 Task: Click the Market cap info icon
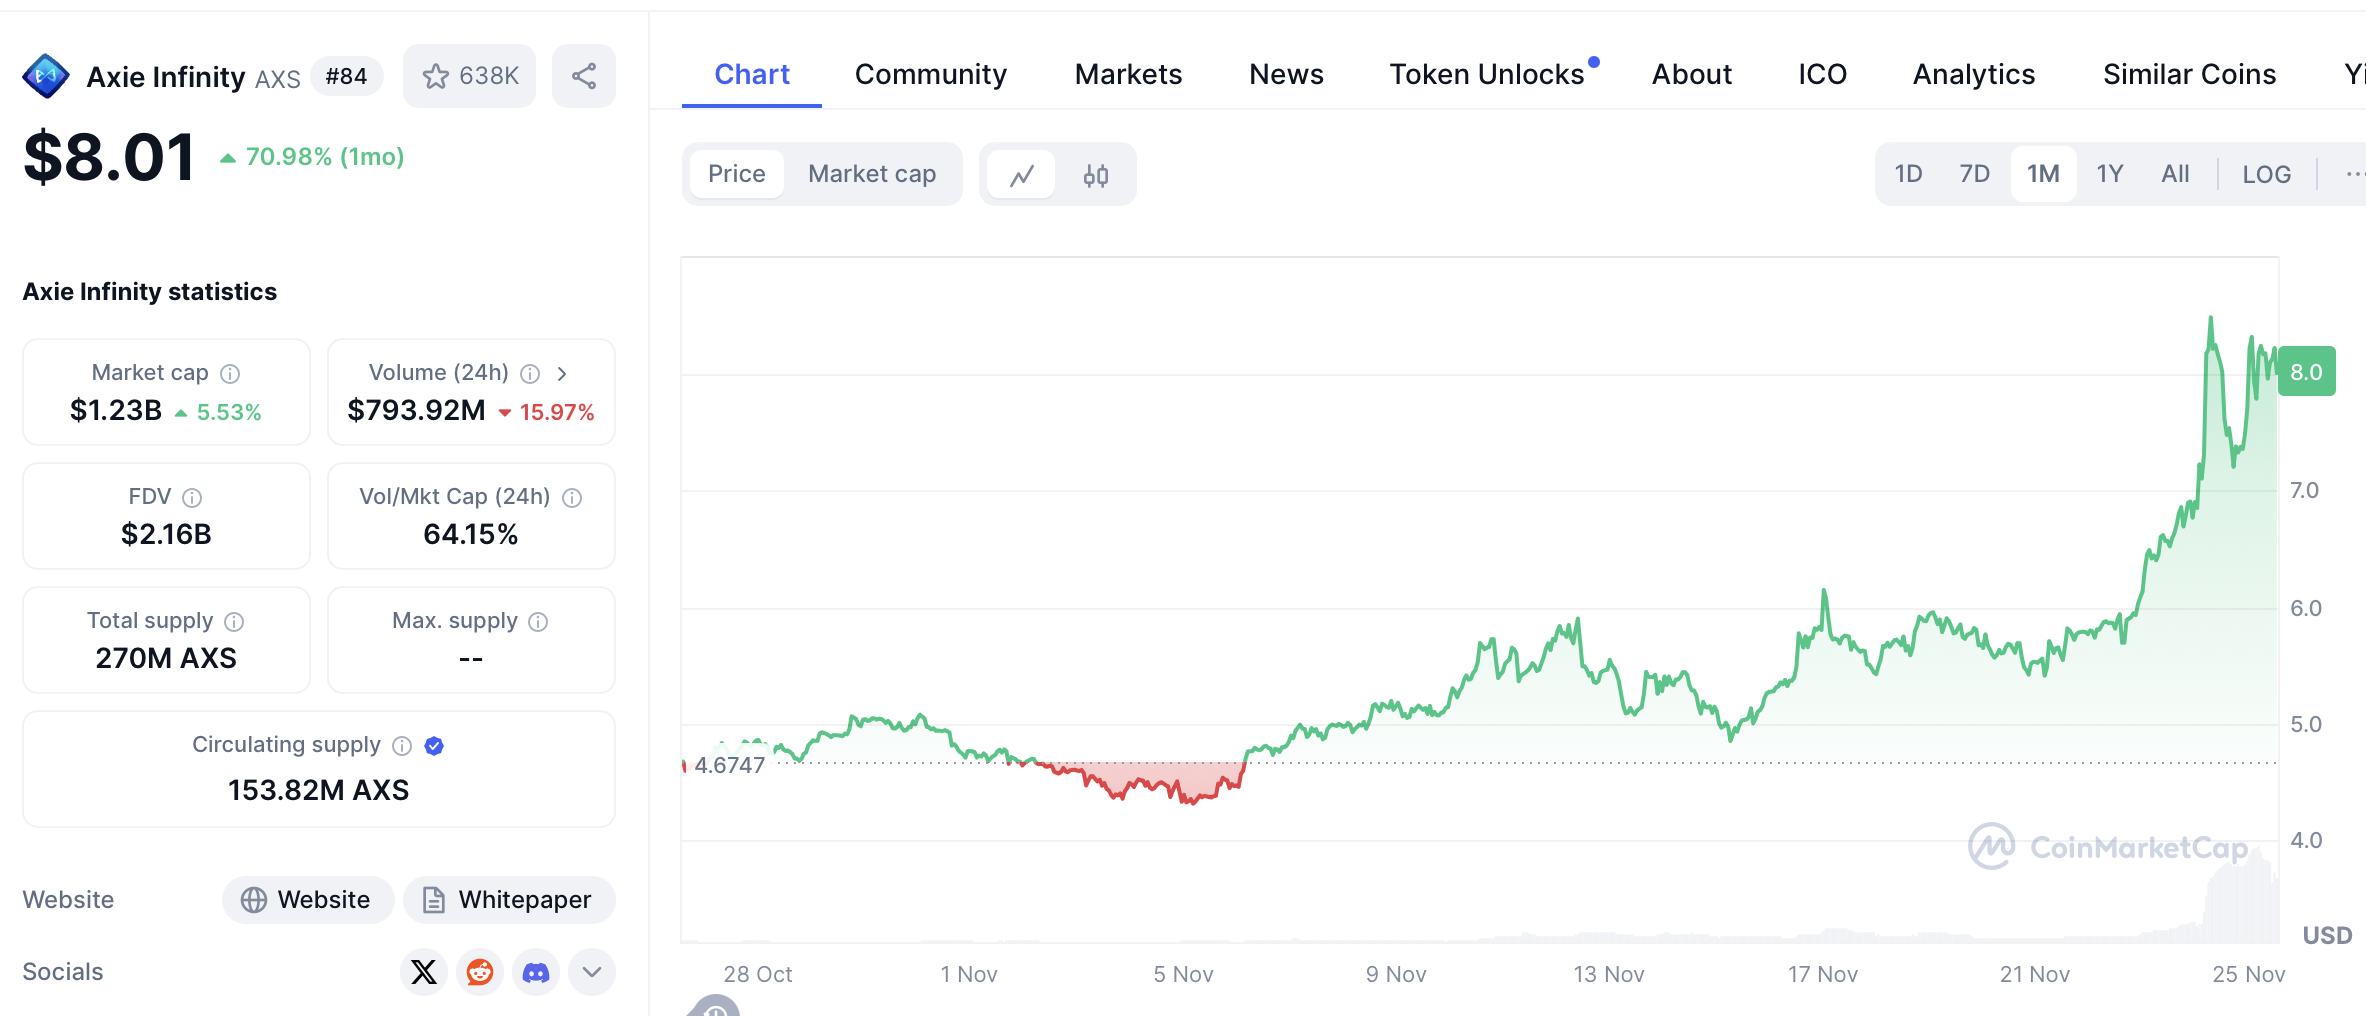[x=230, y=374]
